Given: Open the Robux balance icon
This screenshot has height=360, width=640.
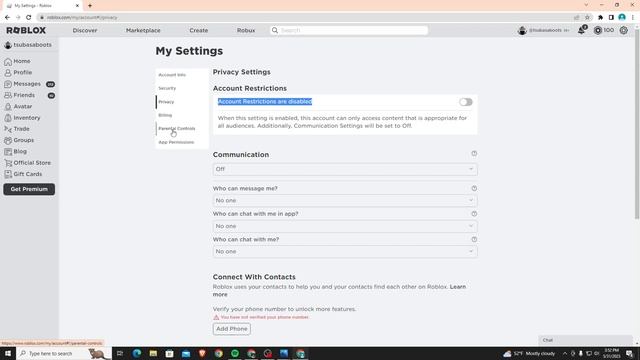Looking at the screenshot, I should 598,30.
